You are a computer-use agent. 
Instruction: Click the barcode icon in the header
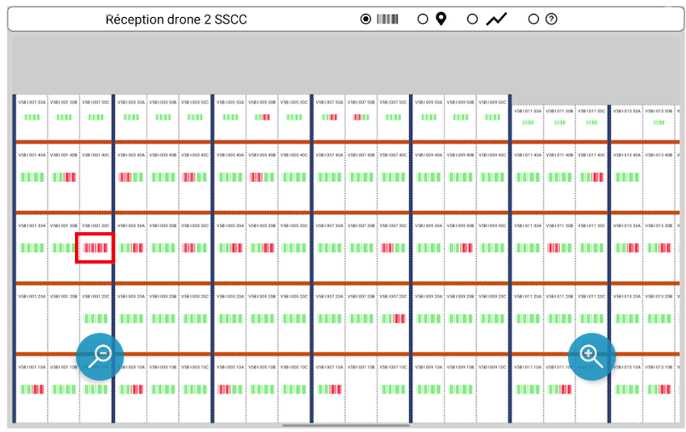(x=388, y=19)
